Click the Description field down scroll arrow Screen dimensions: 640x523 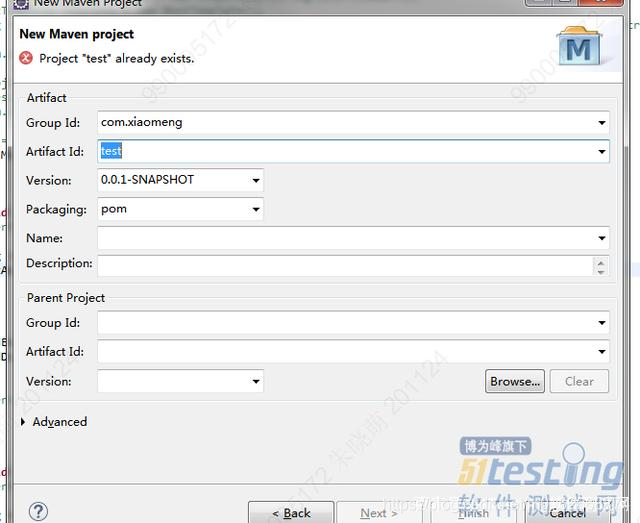coord(600,272)
